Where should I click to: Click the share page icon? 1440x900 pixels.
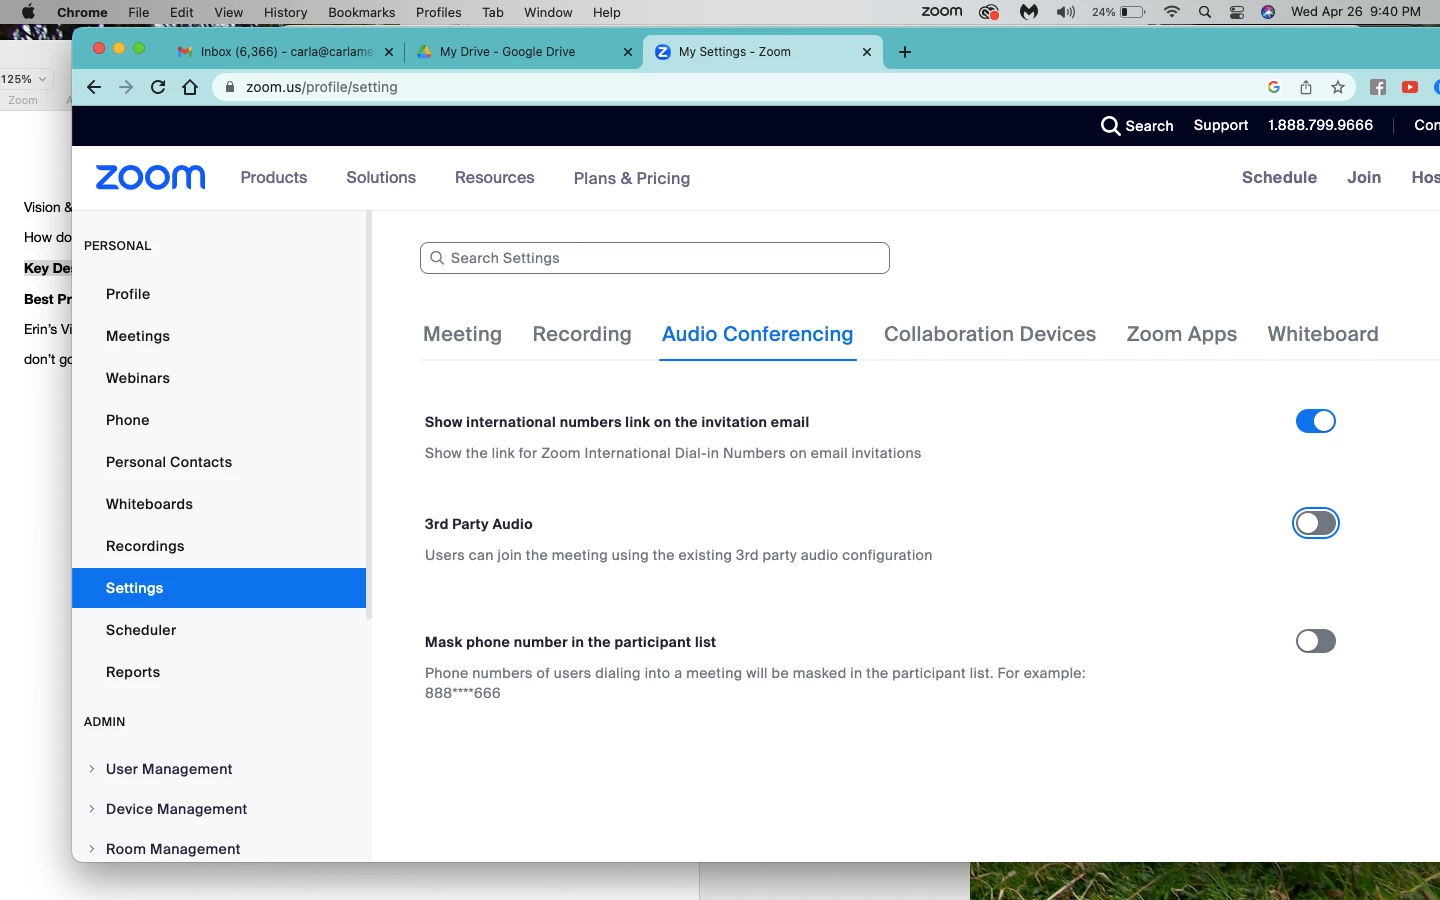(1306, 87)
